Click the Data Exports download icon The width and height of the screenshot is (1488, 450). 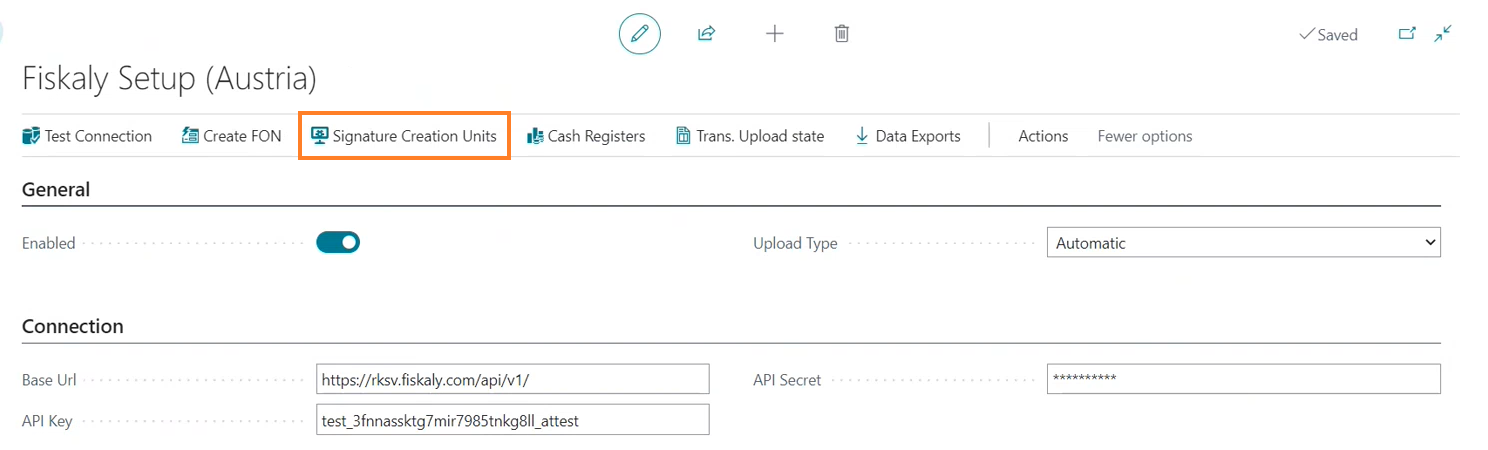coord(862,136)
